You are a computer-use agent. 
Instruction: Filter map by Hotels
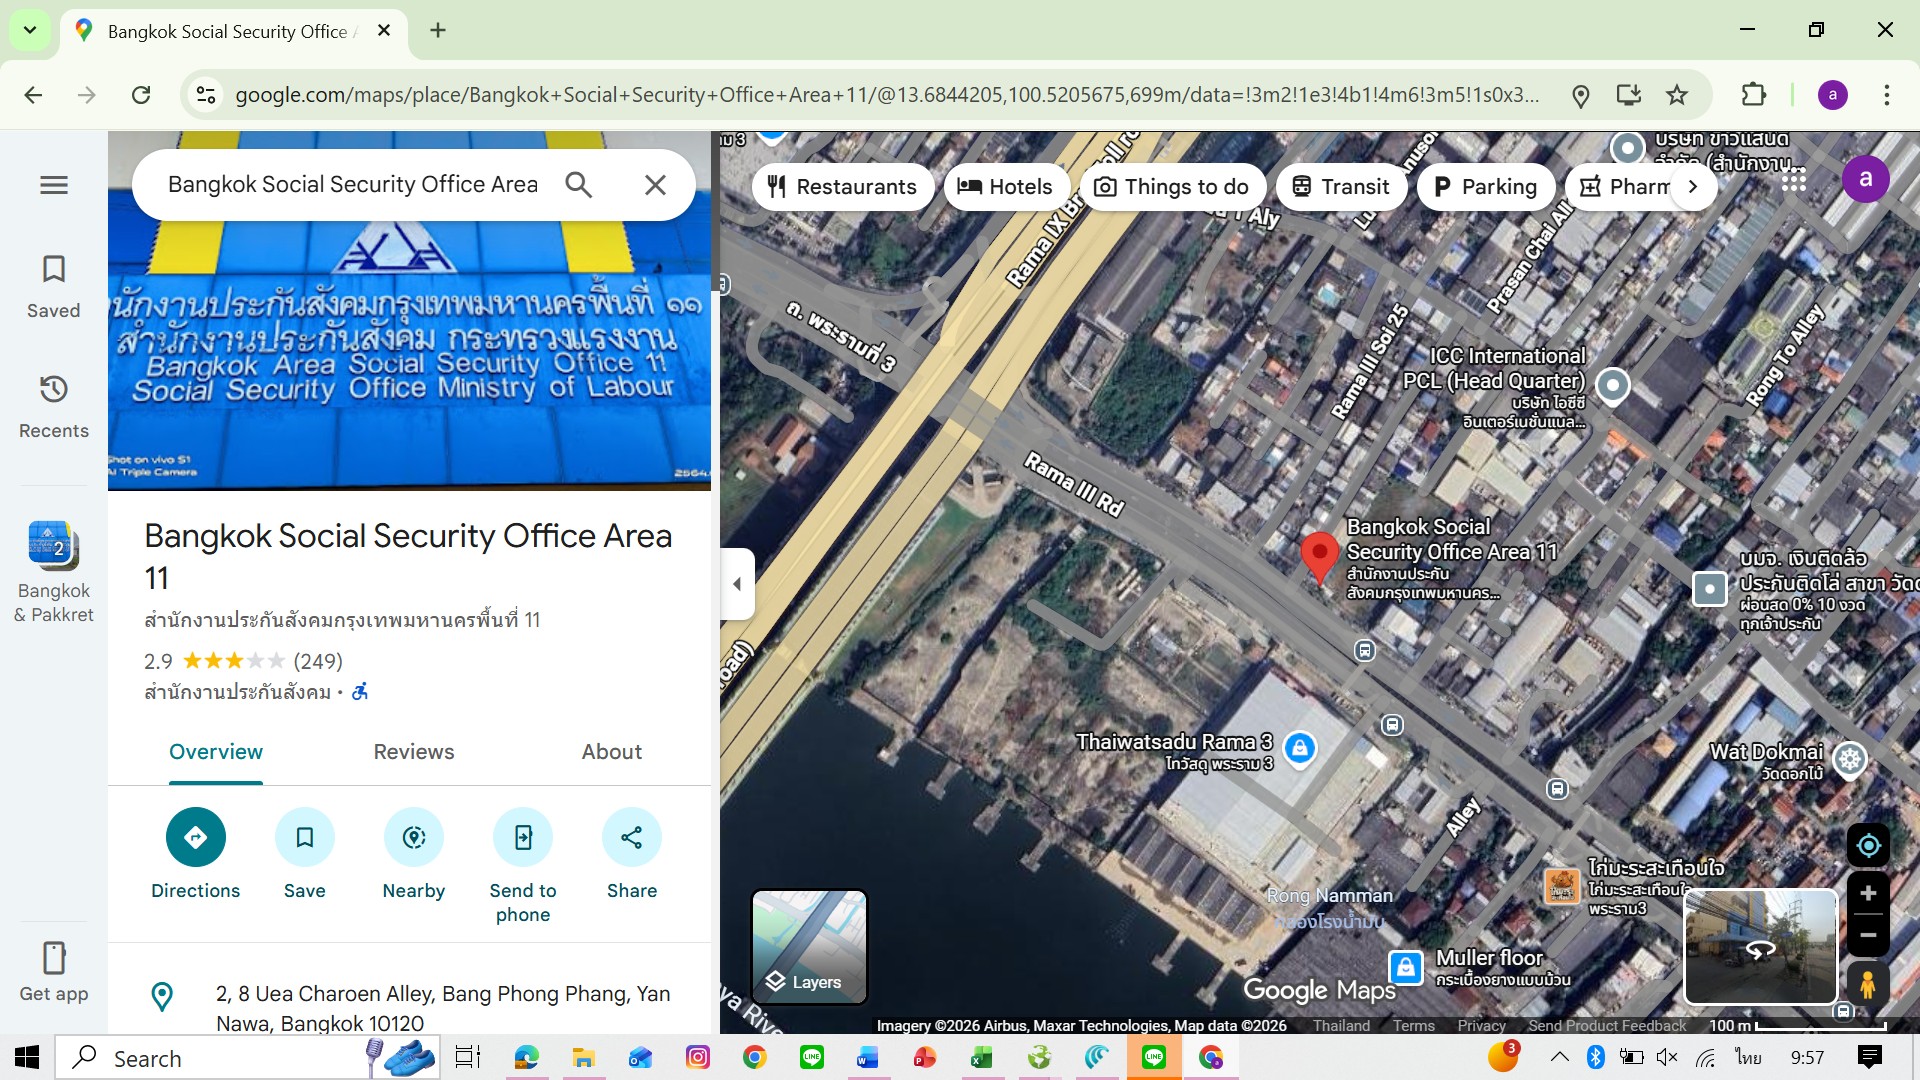pos(1005,187)
